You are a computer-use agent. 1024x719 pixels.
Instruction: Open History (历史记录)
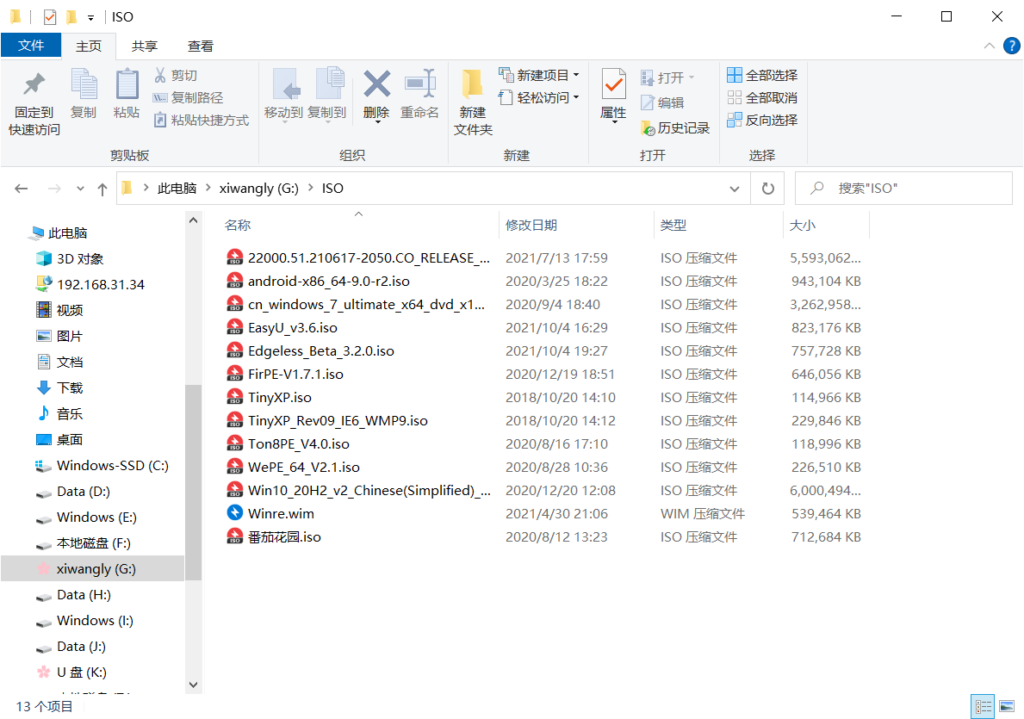pos(675,128)
